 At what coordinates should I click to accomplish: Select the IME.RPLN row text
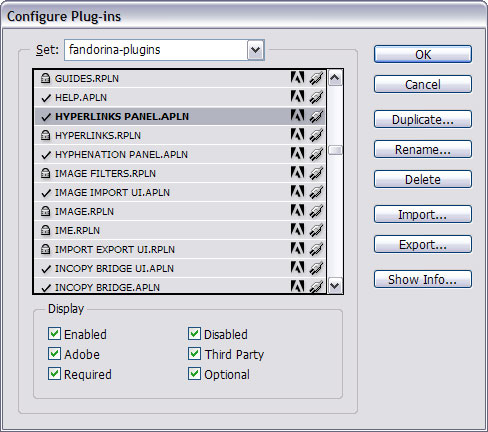(77, 231)
